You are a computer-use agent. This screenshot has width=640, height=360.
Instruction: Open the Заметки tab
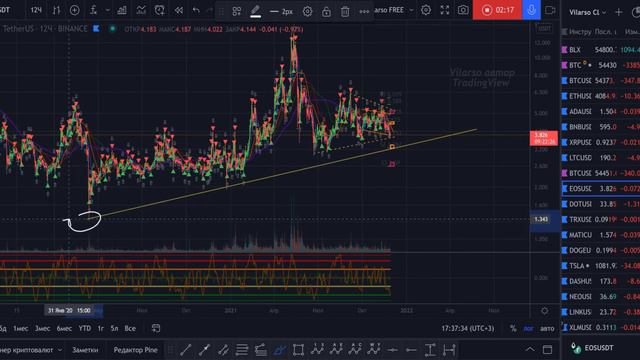click(85, 350)
